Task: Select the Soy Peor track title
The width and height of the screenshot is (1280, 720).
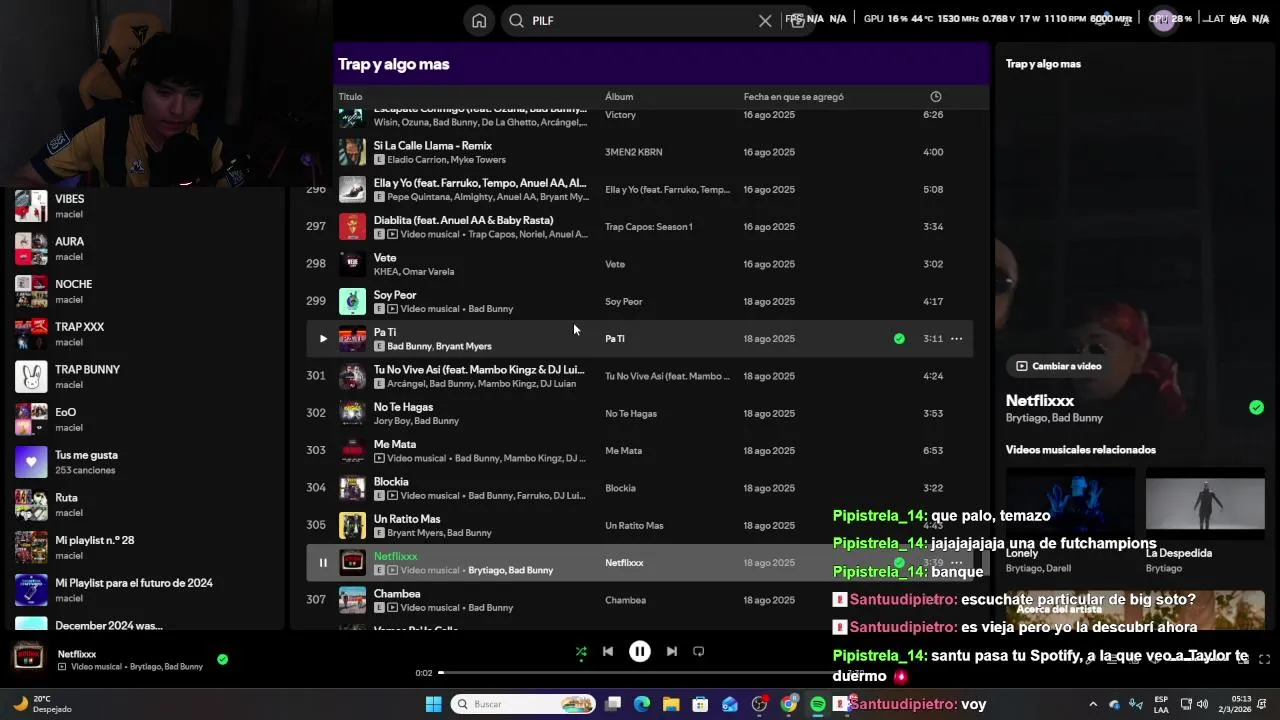Action: [x=395, y=295]
